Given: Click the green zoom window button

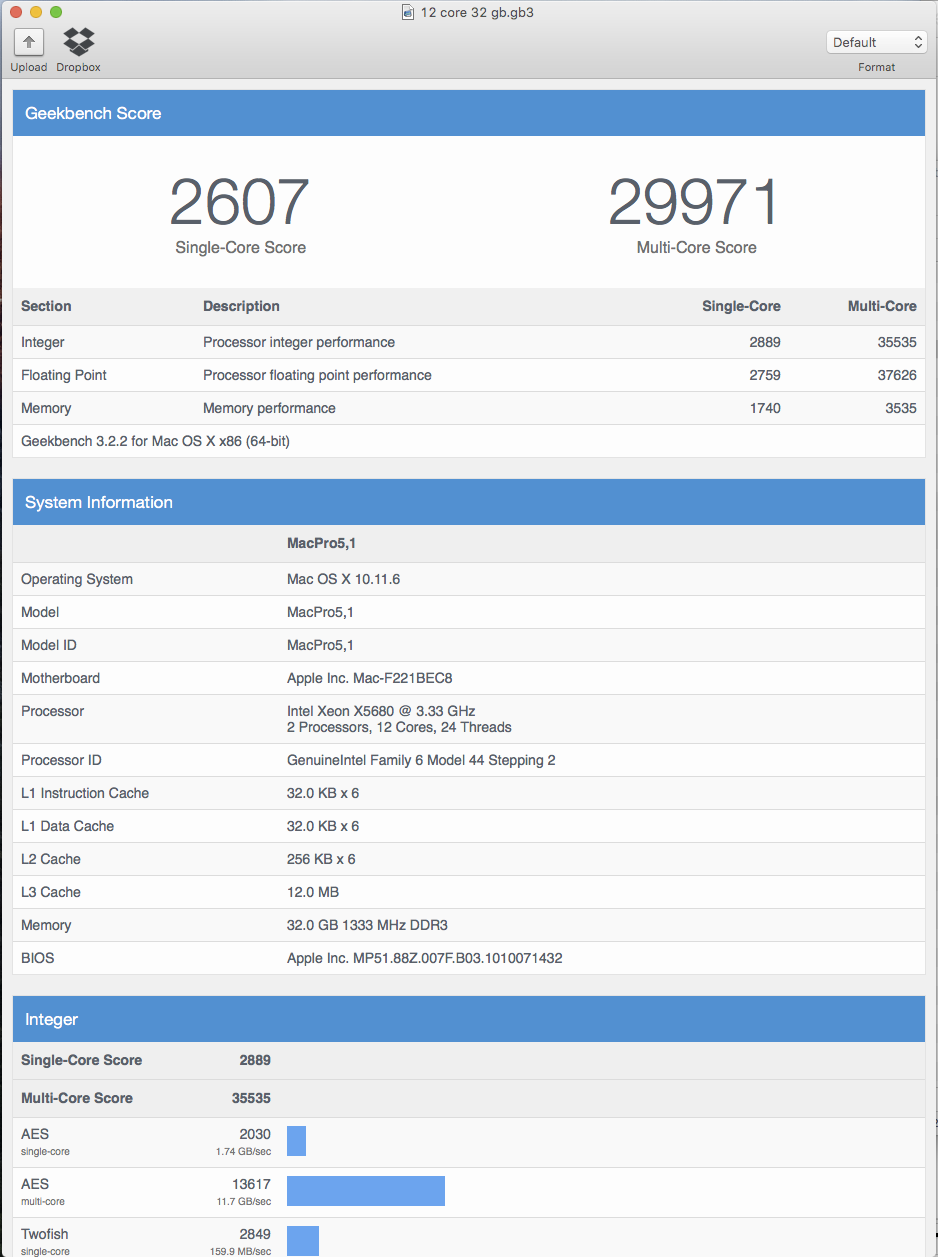Looking at the screenshot, I should click(x=56, y=12).
